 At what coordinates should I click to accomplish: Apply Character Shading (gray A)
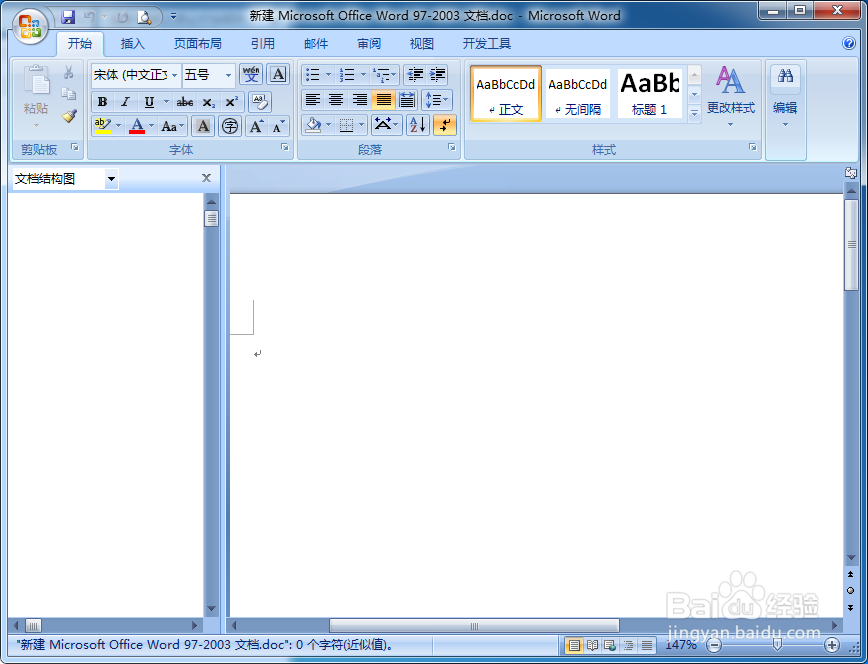tap(203, 126)
